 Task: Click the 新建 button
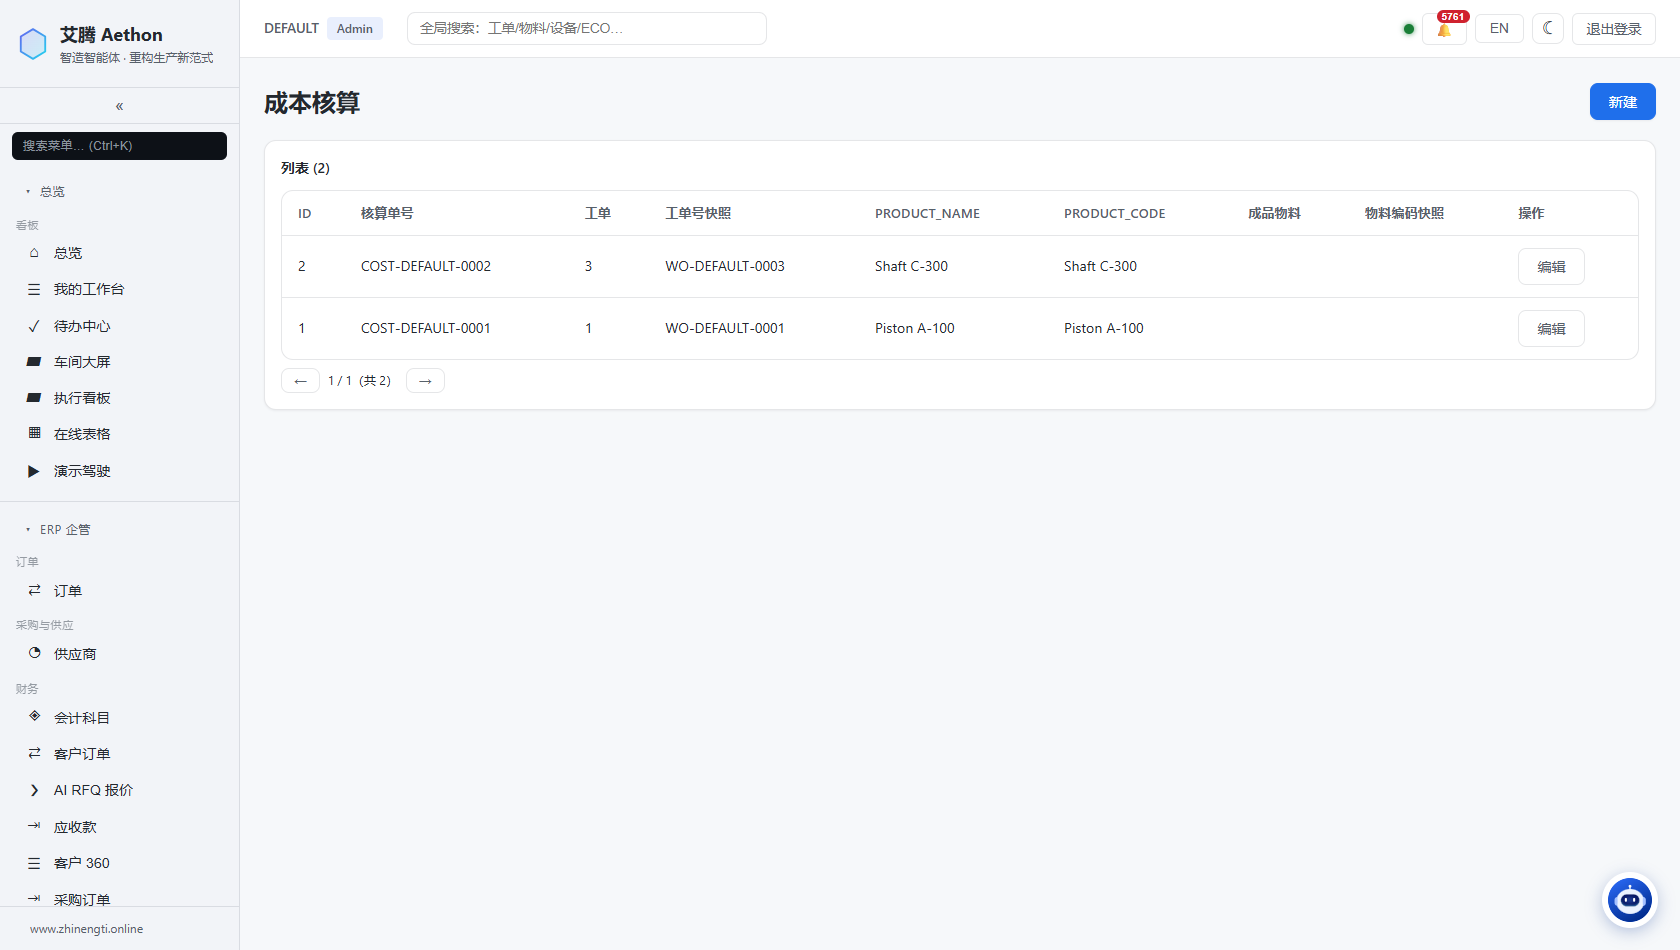(1622, 102)
